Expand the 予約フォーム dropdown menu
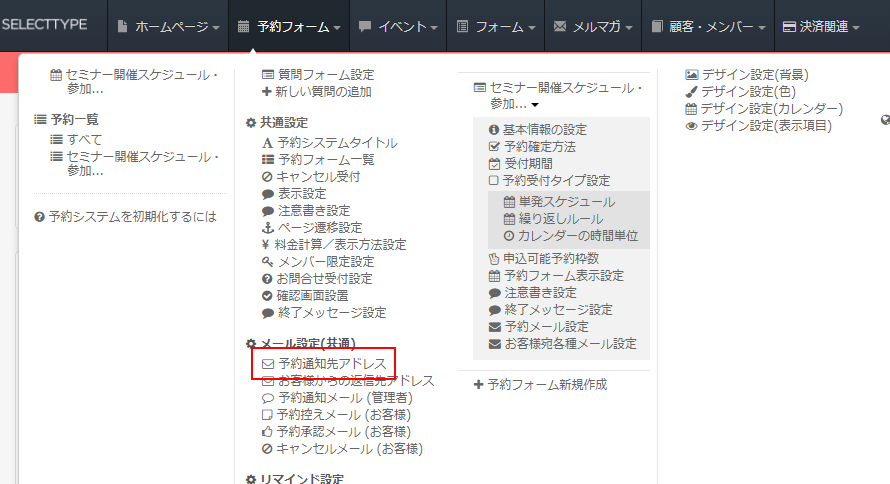The height and width of the screenshot is (484, 890). 290,27
